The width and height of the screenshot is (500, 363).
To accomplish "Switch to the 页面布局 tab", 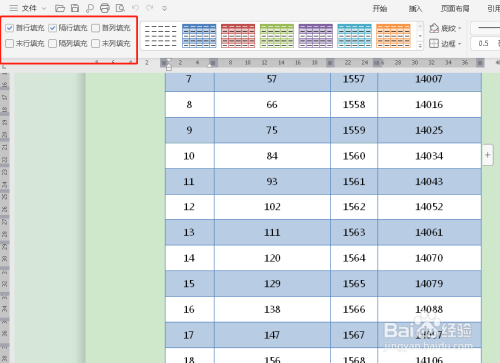I will click(455, 8).
